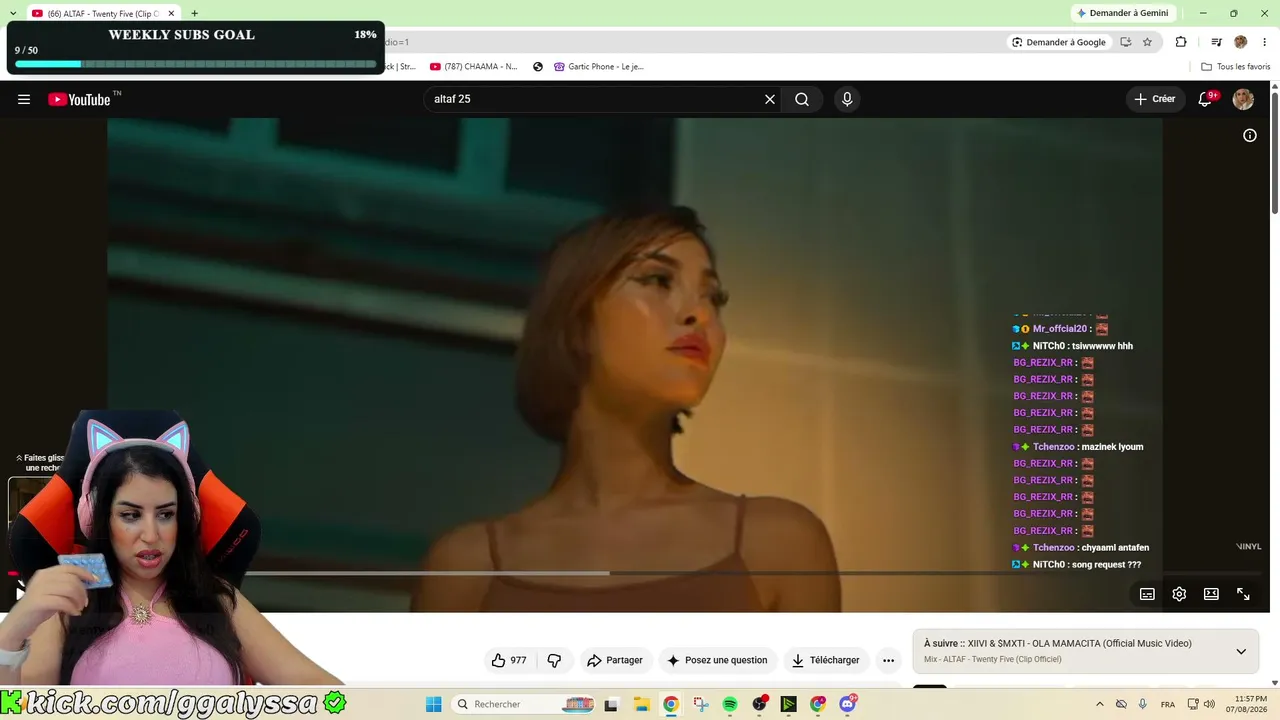1280x720 pixels.
Task: Select the ALTAF - Twenty Five tab
Action: tap(103, 14)
